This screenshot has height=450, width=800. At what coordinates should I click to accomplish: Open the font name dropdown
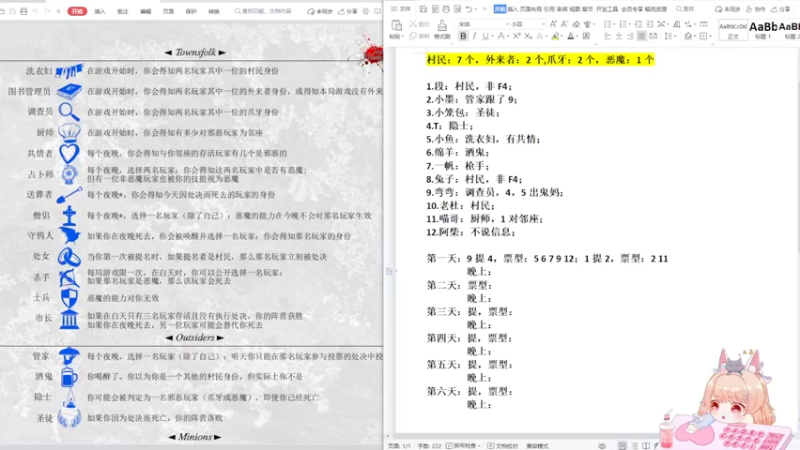508,24
